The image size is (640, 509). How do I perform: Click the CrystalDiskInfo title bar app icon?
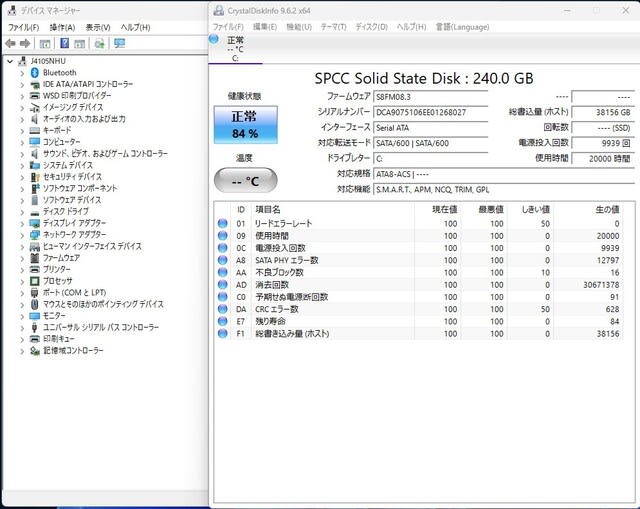click(x=219, y=11)
